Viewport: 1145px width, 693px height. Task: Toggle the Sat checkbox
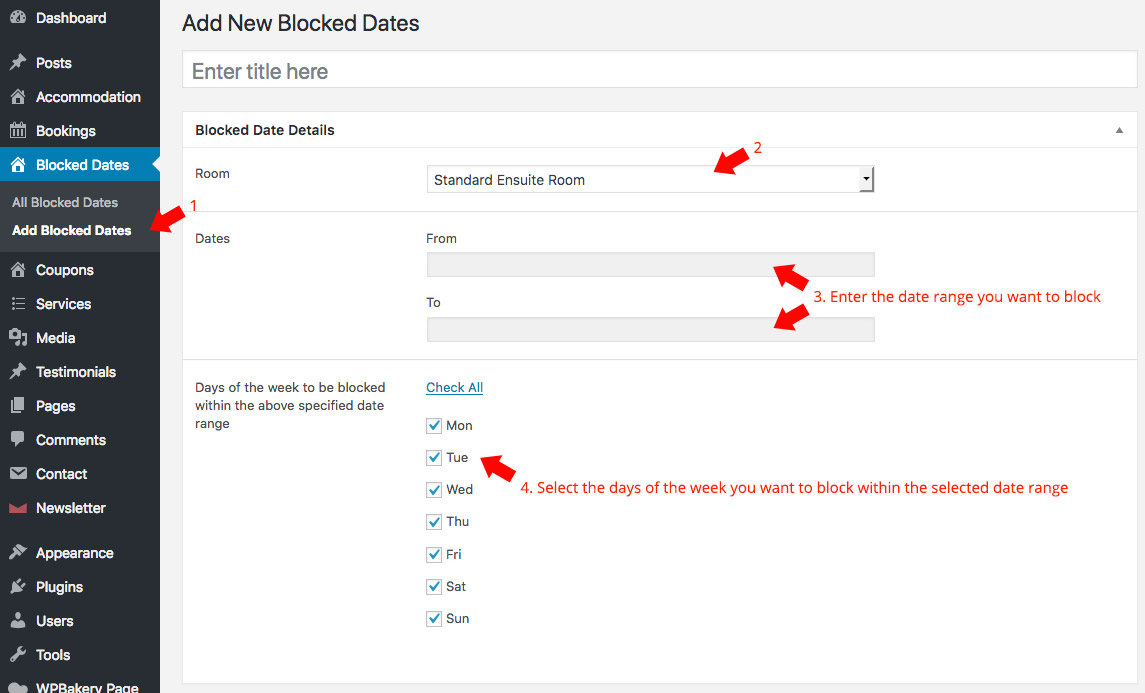(x=434, y=587)
